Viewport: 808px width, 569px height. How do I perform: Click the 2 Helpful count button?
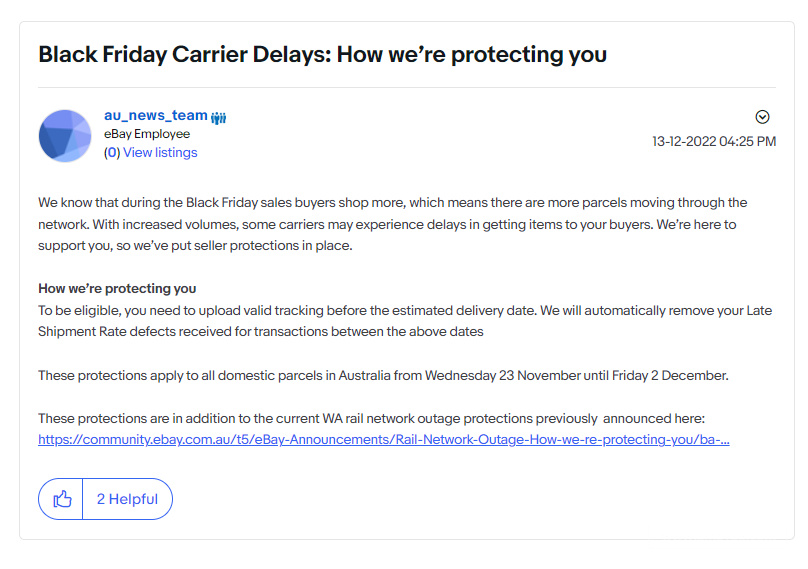(127, 499)
